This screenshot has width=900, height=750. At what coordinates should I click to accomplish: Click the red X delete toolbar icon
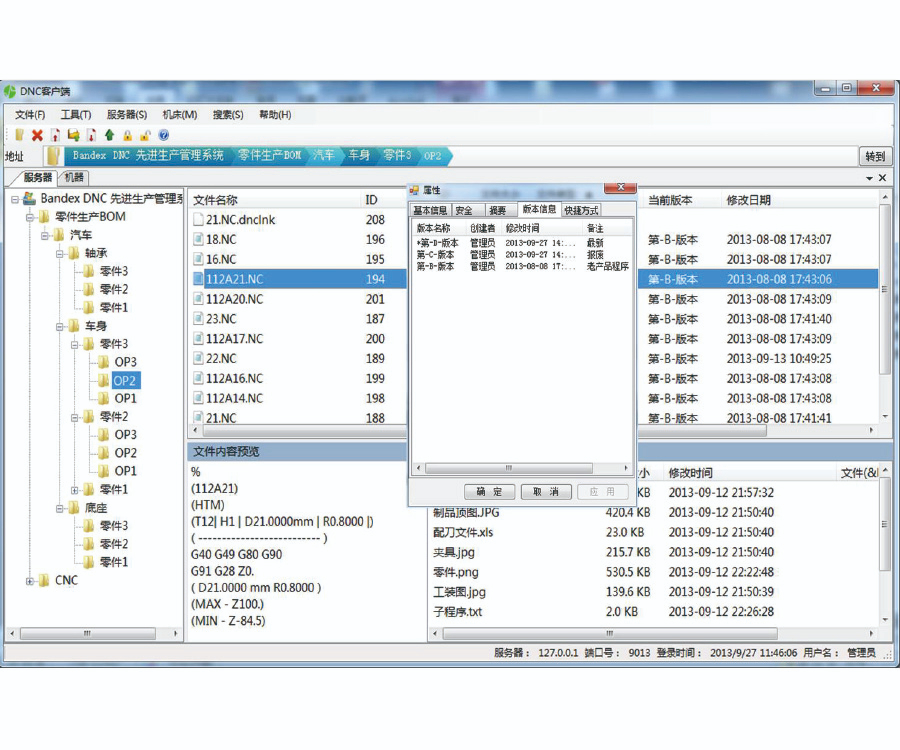pyautogui.click(x=37, y=135)
